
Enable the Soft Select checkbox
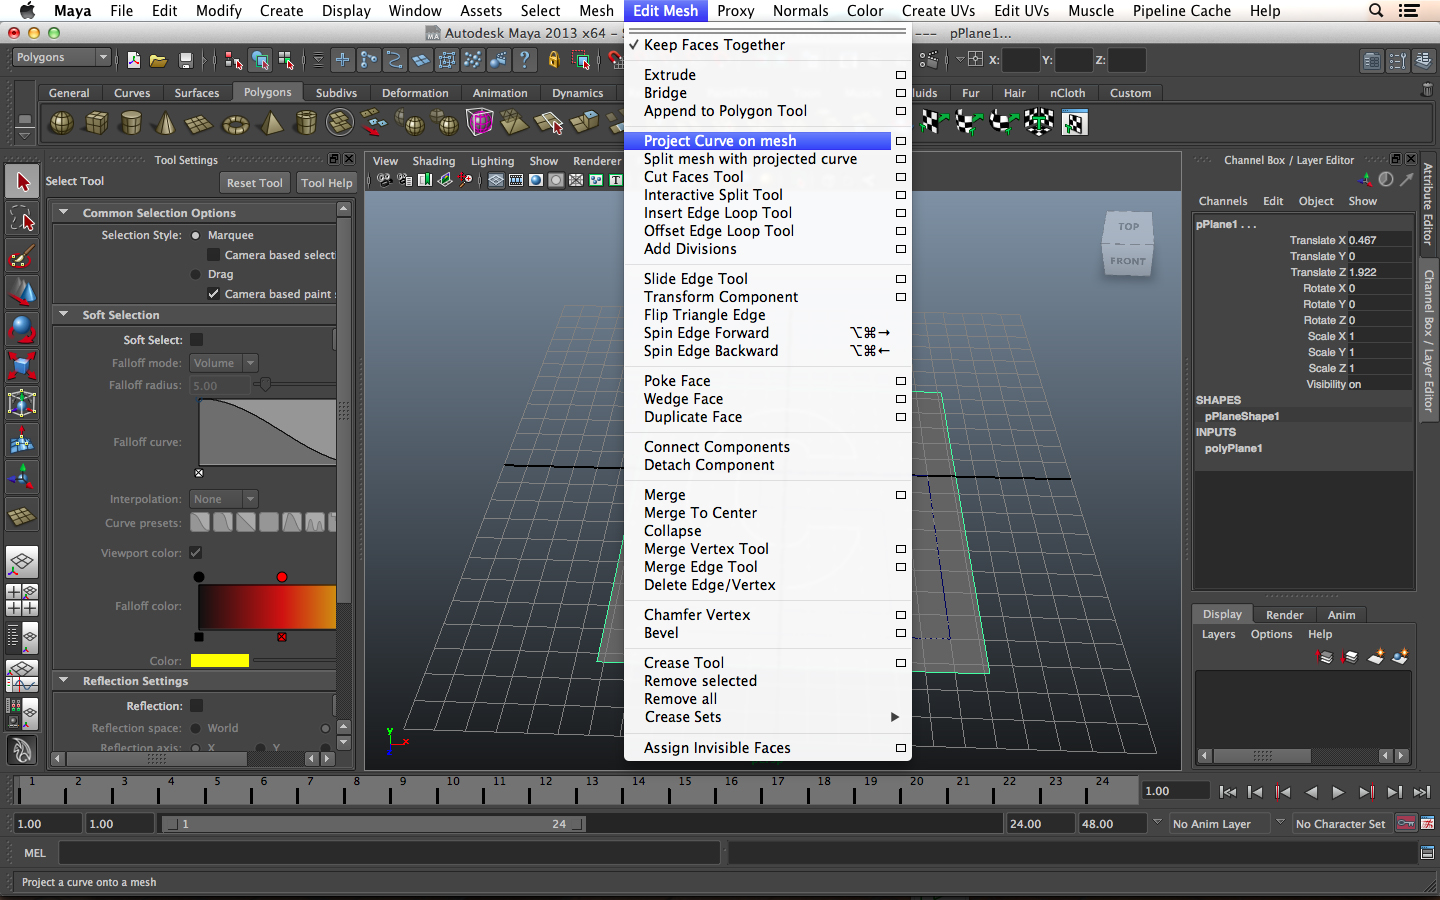[197, 340]
